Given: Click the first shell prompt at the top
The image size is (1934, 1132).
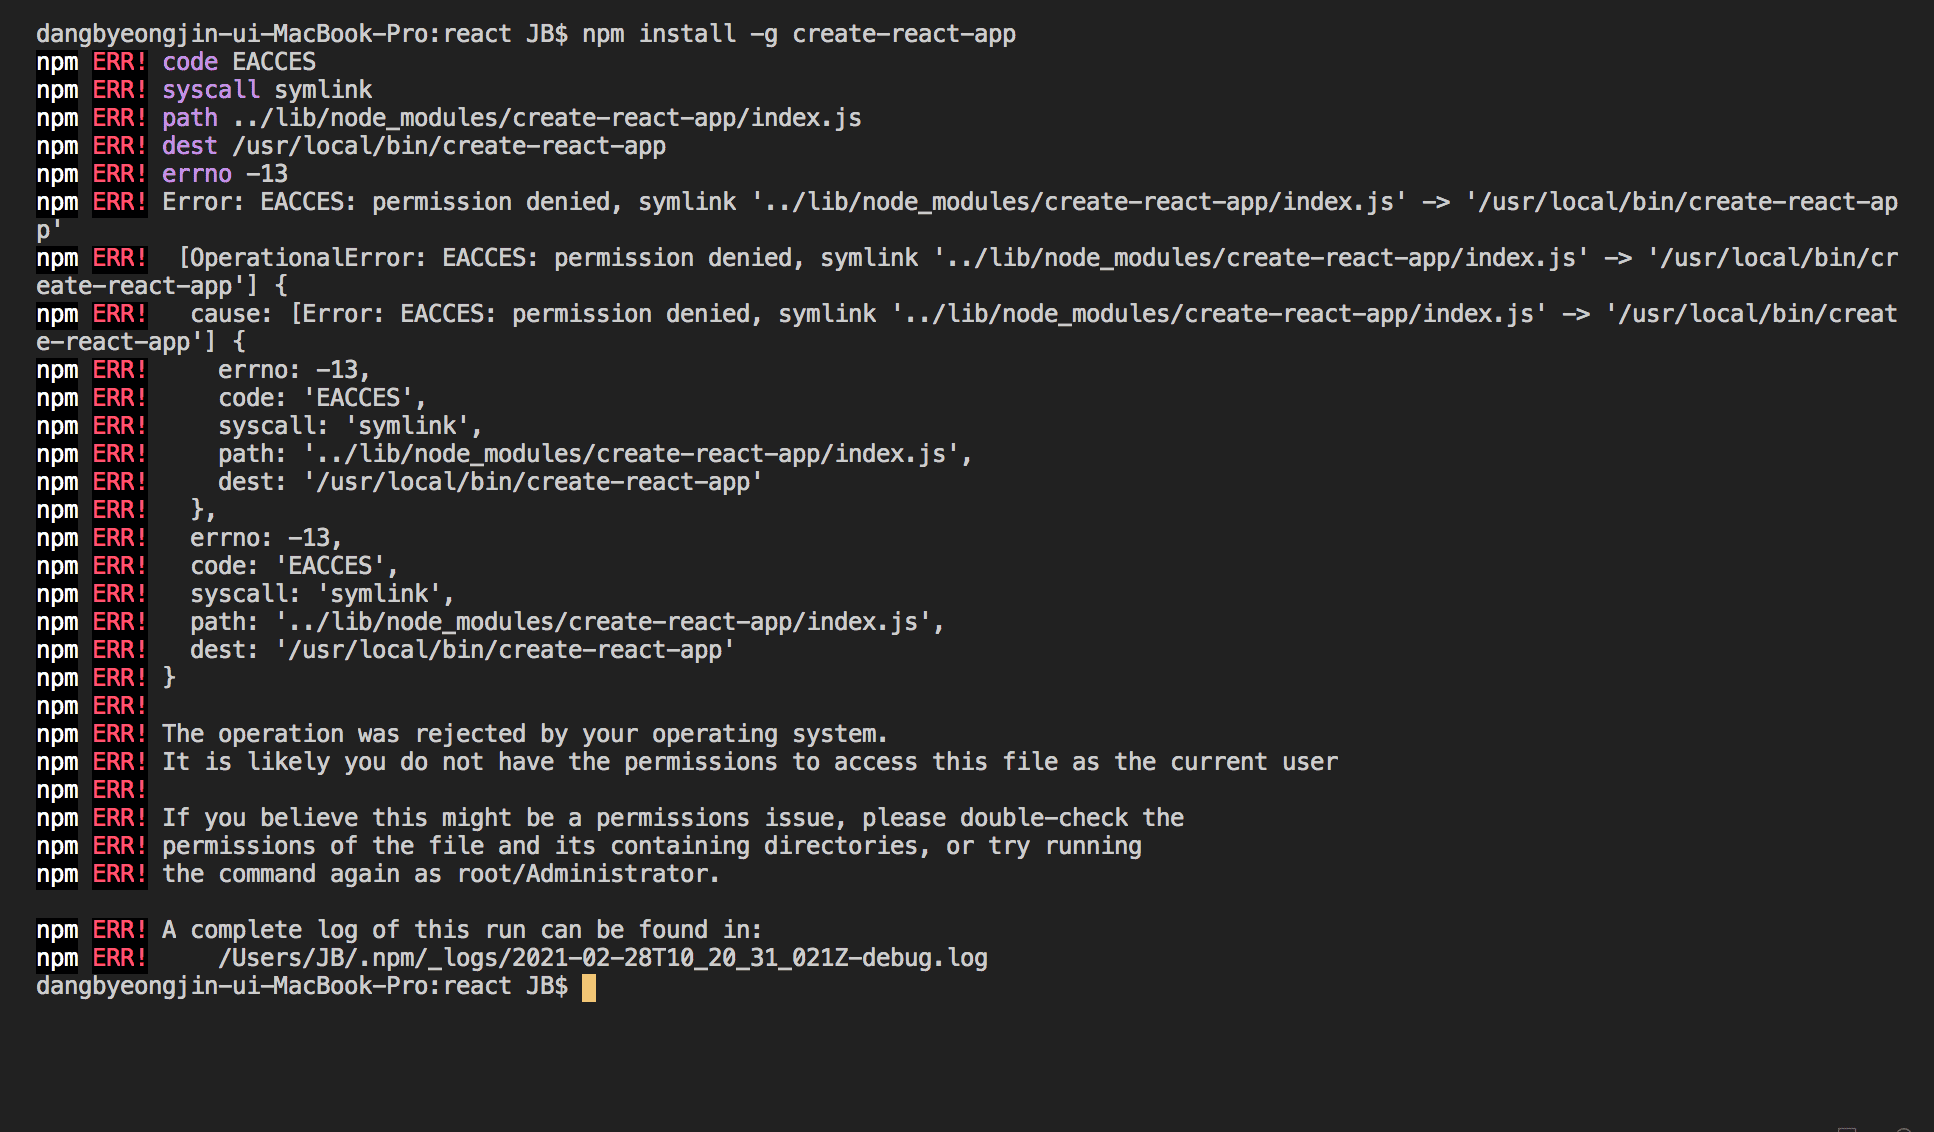Looking at the screenshot, I should tap(301, 34).
